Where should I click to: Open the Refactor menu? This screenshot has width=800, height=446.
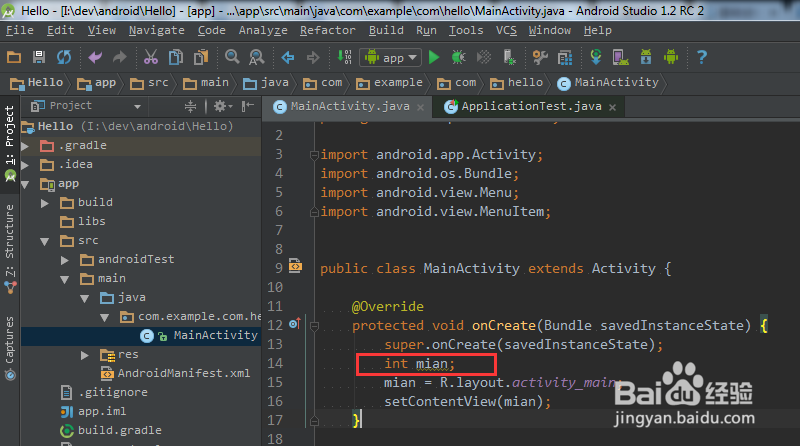(328, 31)
